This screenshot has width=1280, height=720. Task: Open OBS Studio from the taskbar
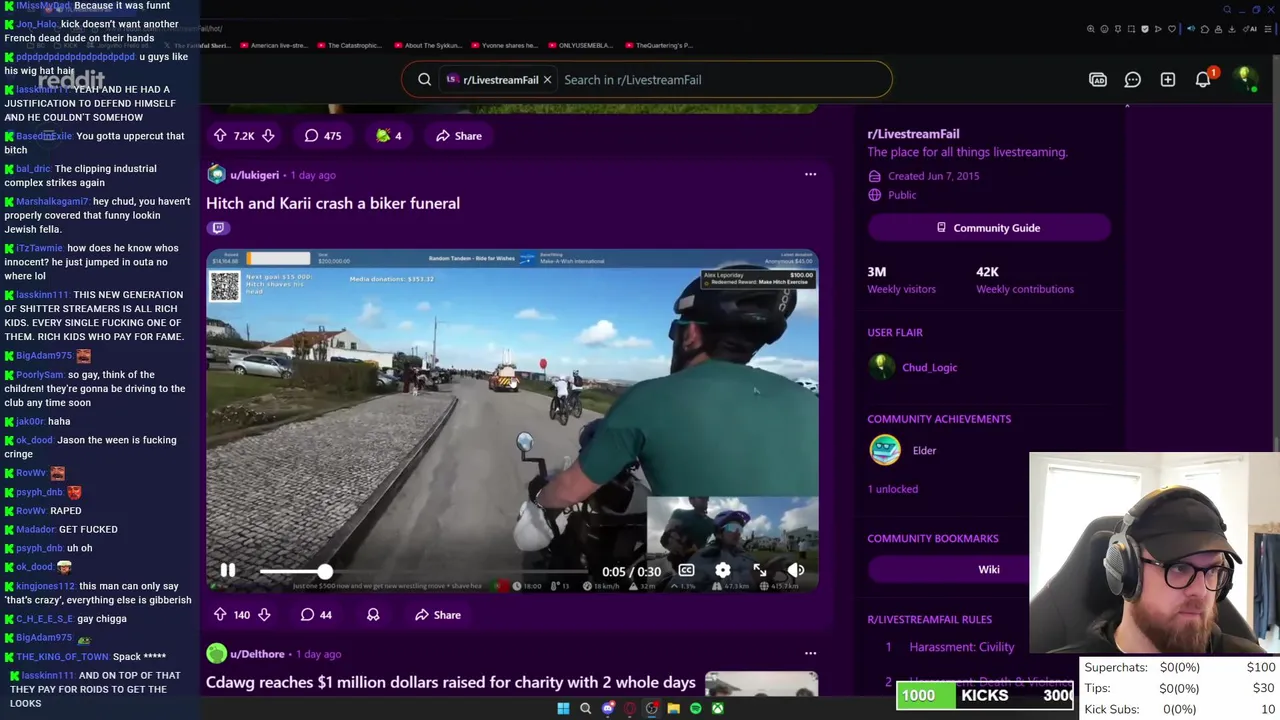pos(651,709)
